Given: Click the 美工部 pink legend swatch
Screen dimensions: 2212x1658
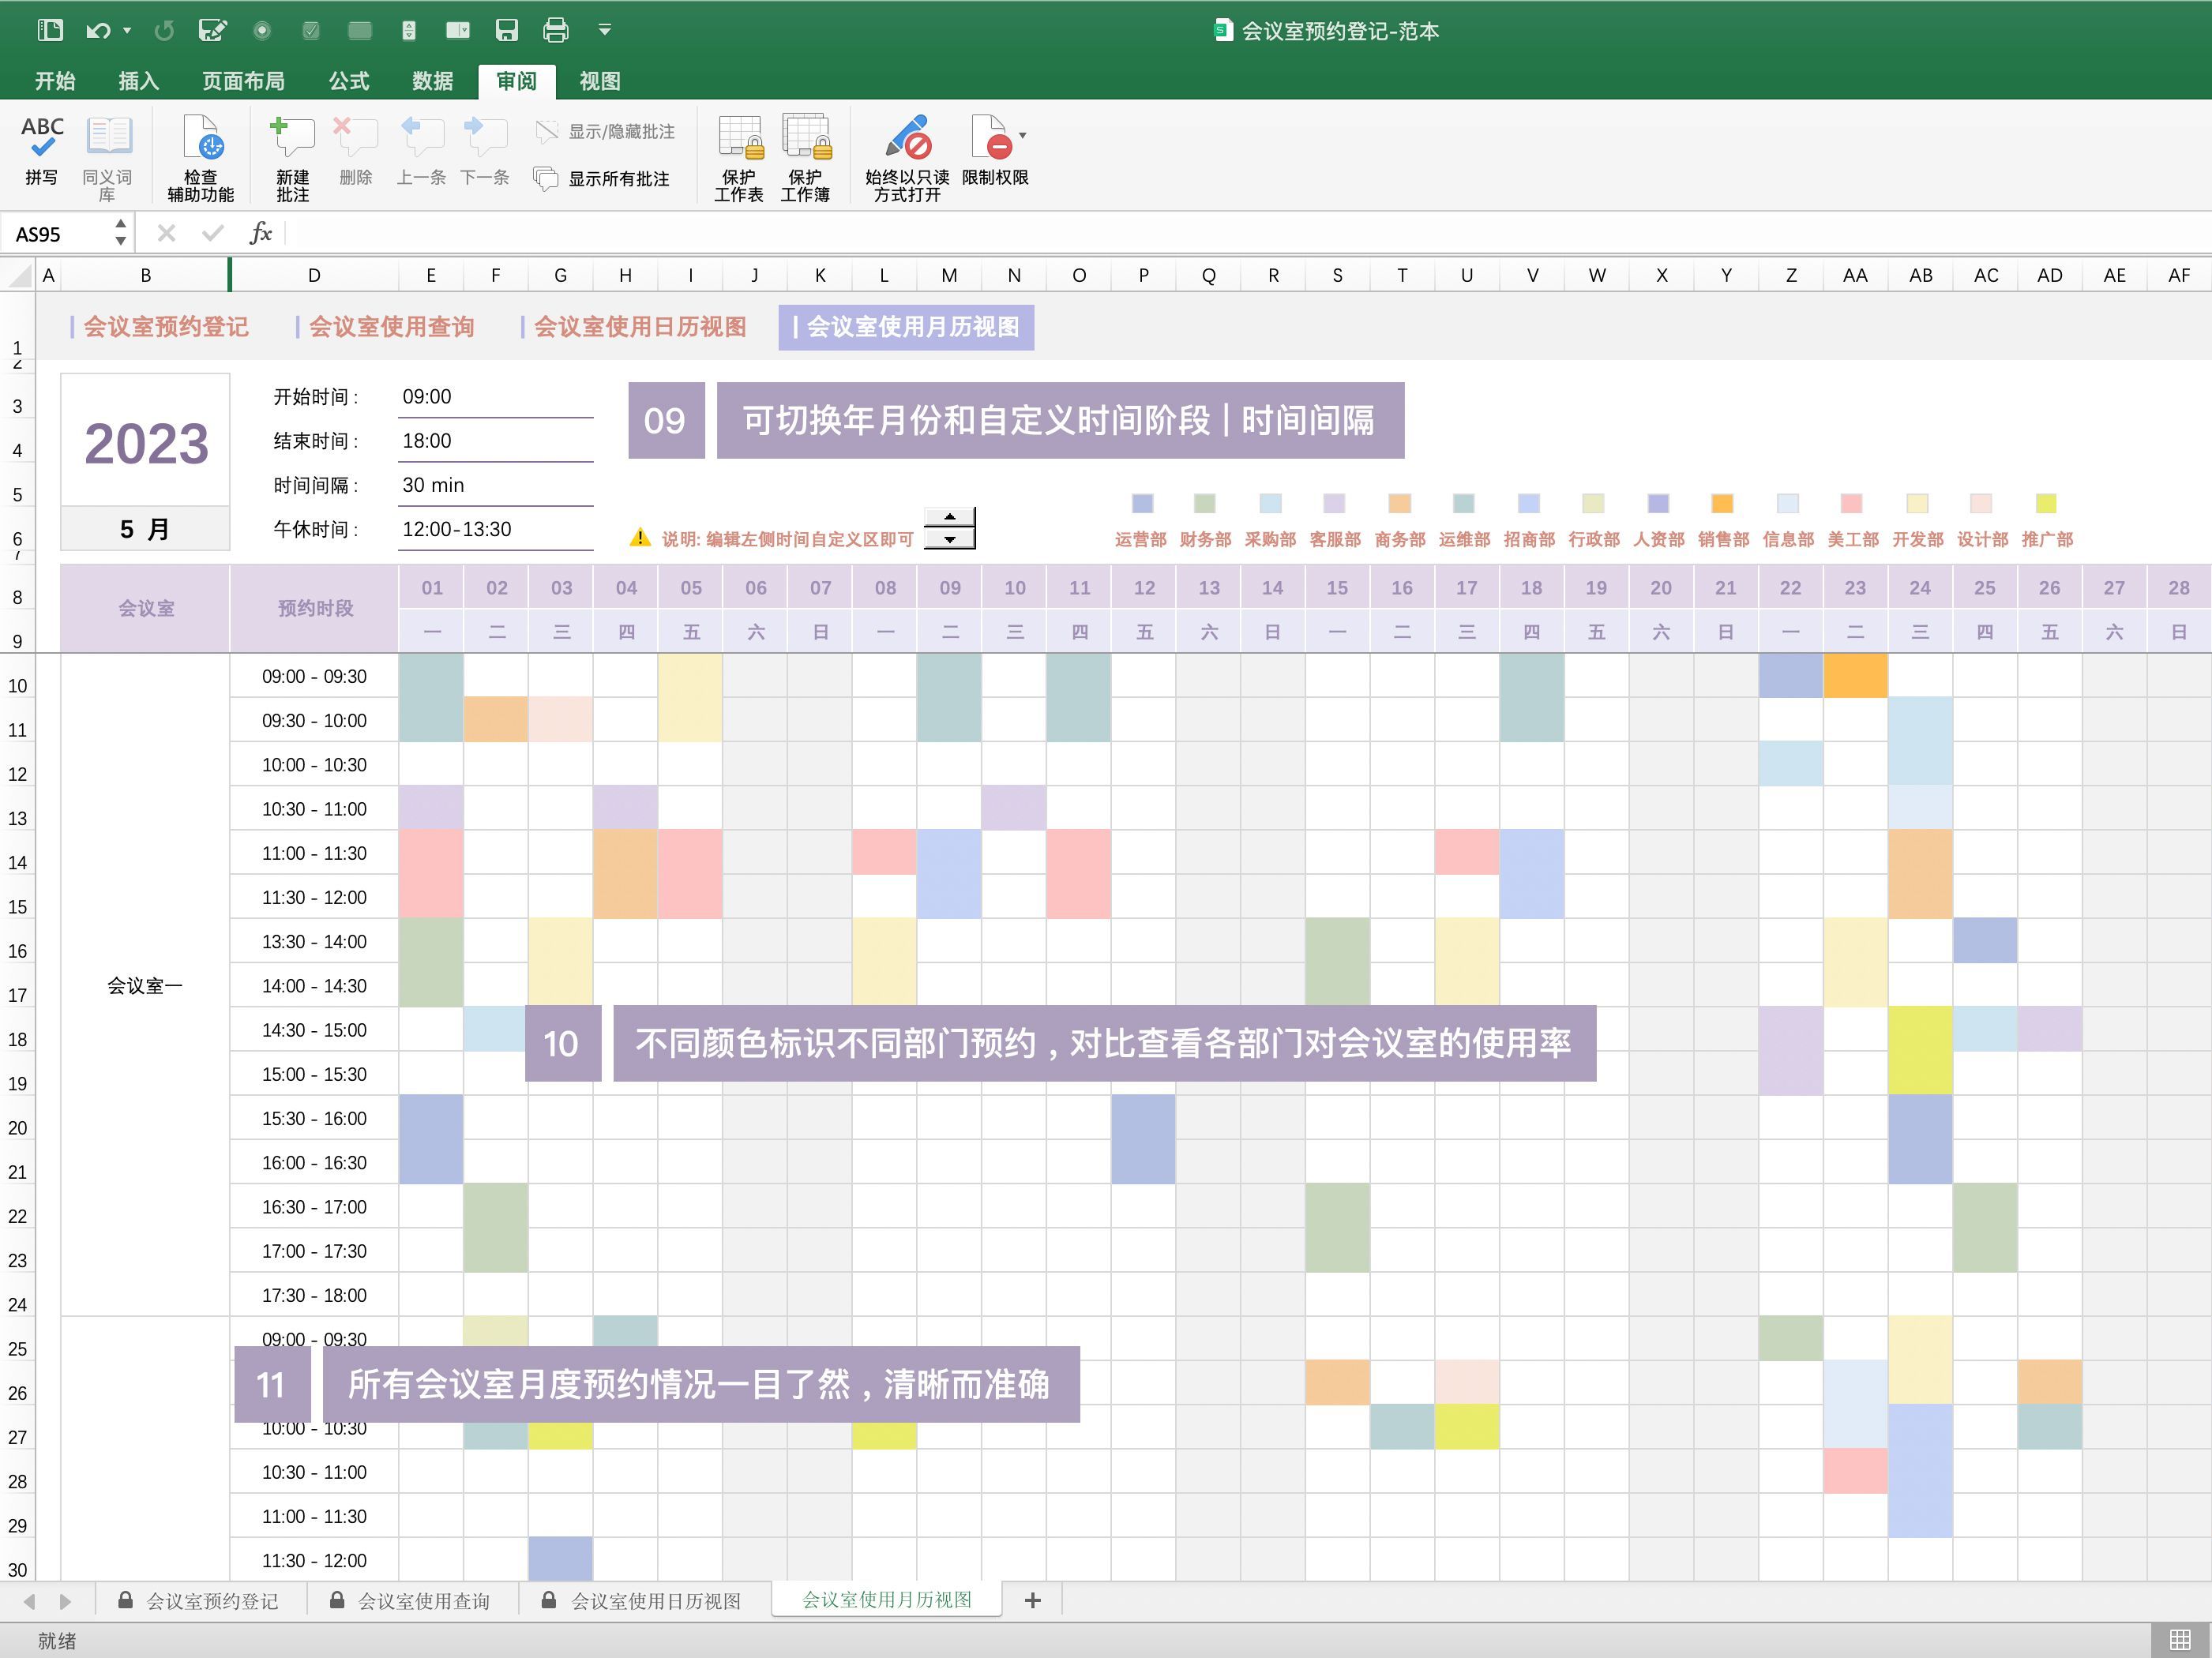Looking at the screenshot, I should point(1852,503).
